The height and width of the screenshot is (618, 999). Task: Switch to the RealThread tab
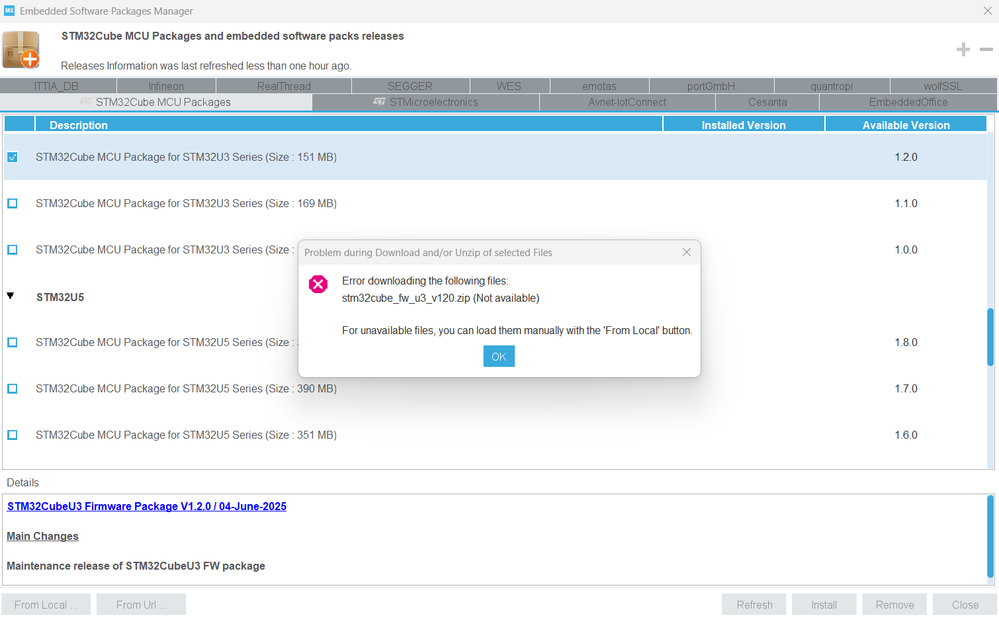coord(284,86)
